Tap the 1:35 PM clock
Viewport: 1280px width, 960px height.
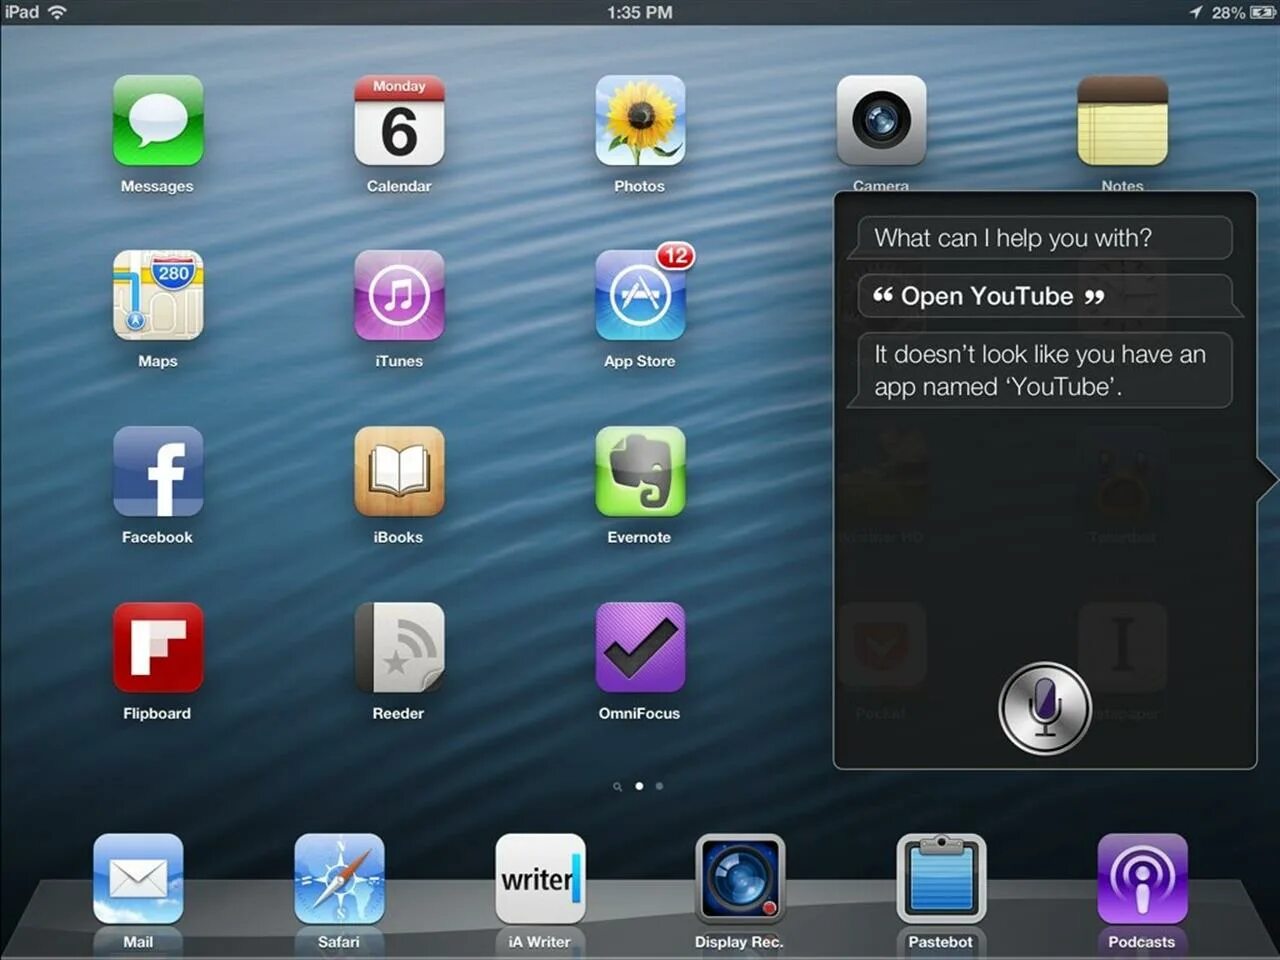coord(640,12)
